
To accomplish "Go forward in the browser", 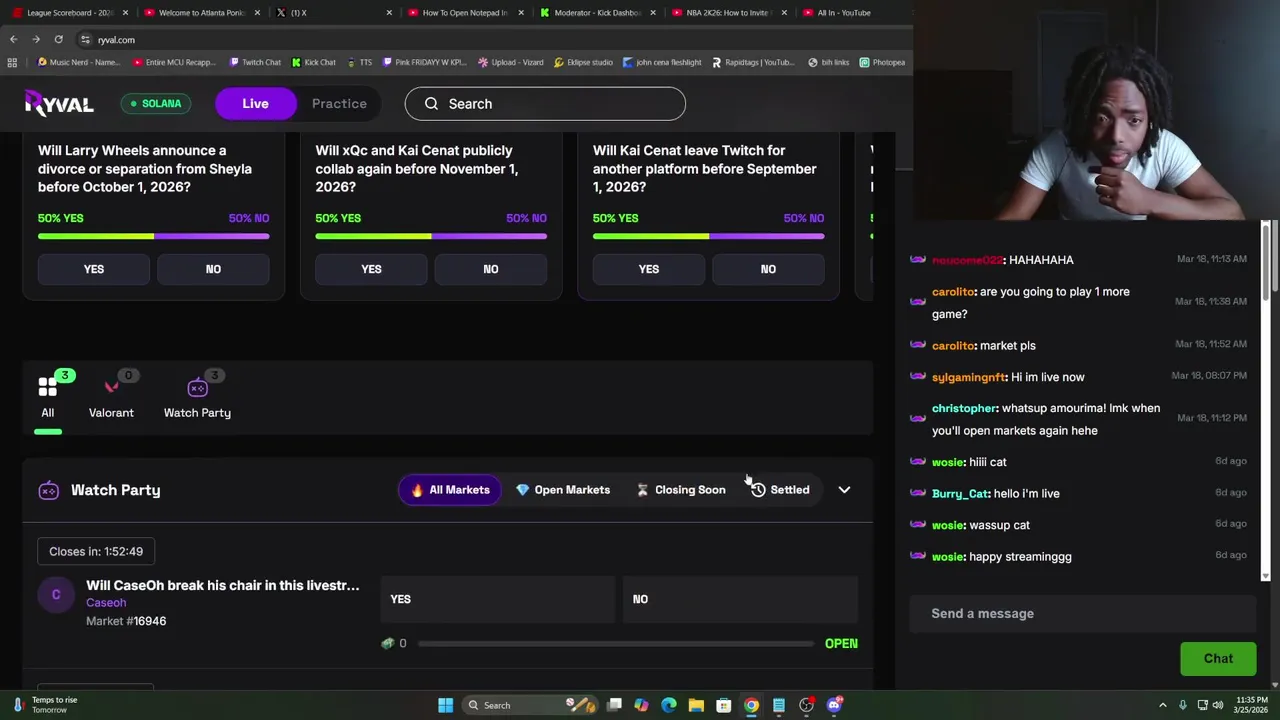I will point(36,39).
